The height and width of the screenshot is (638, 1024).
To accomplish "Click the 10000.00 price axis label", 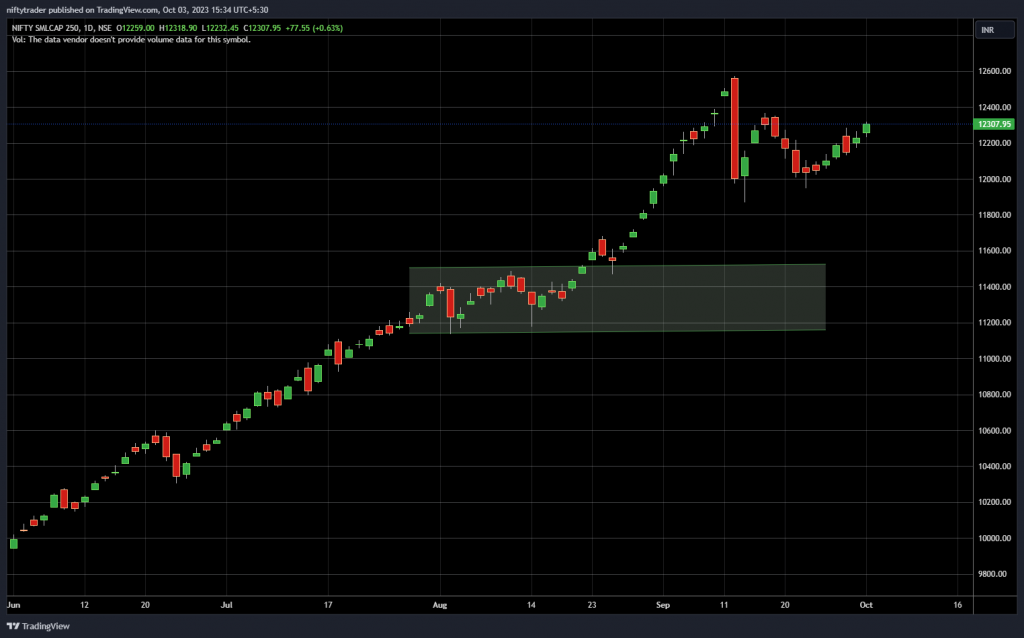I will 994,538.
